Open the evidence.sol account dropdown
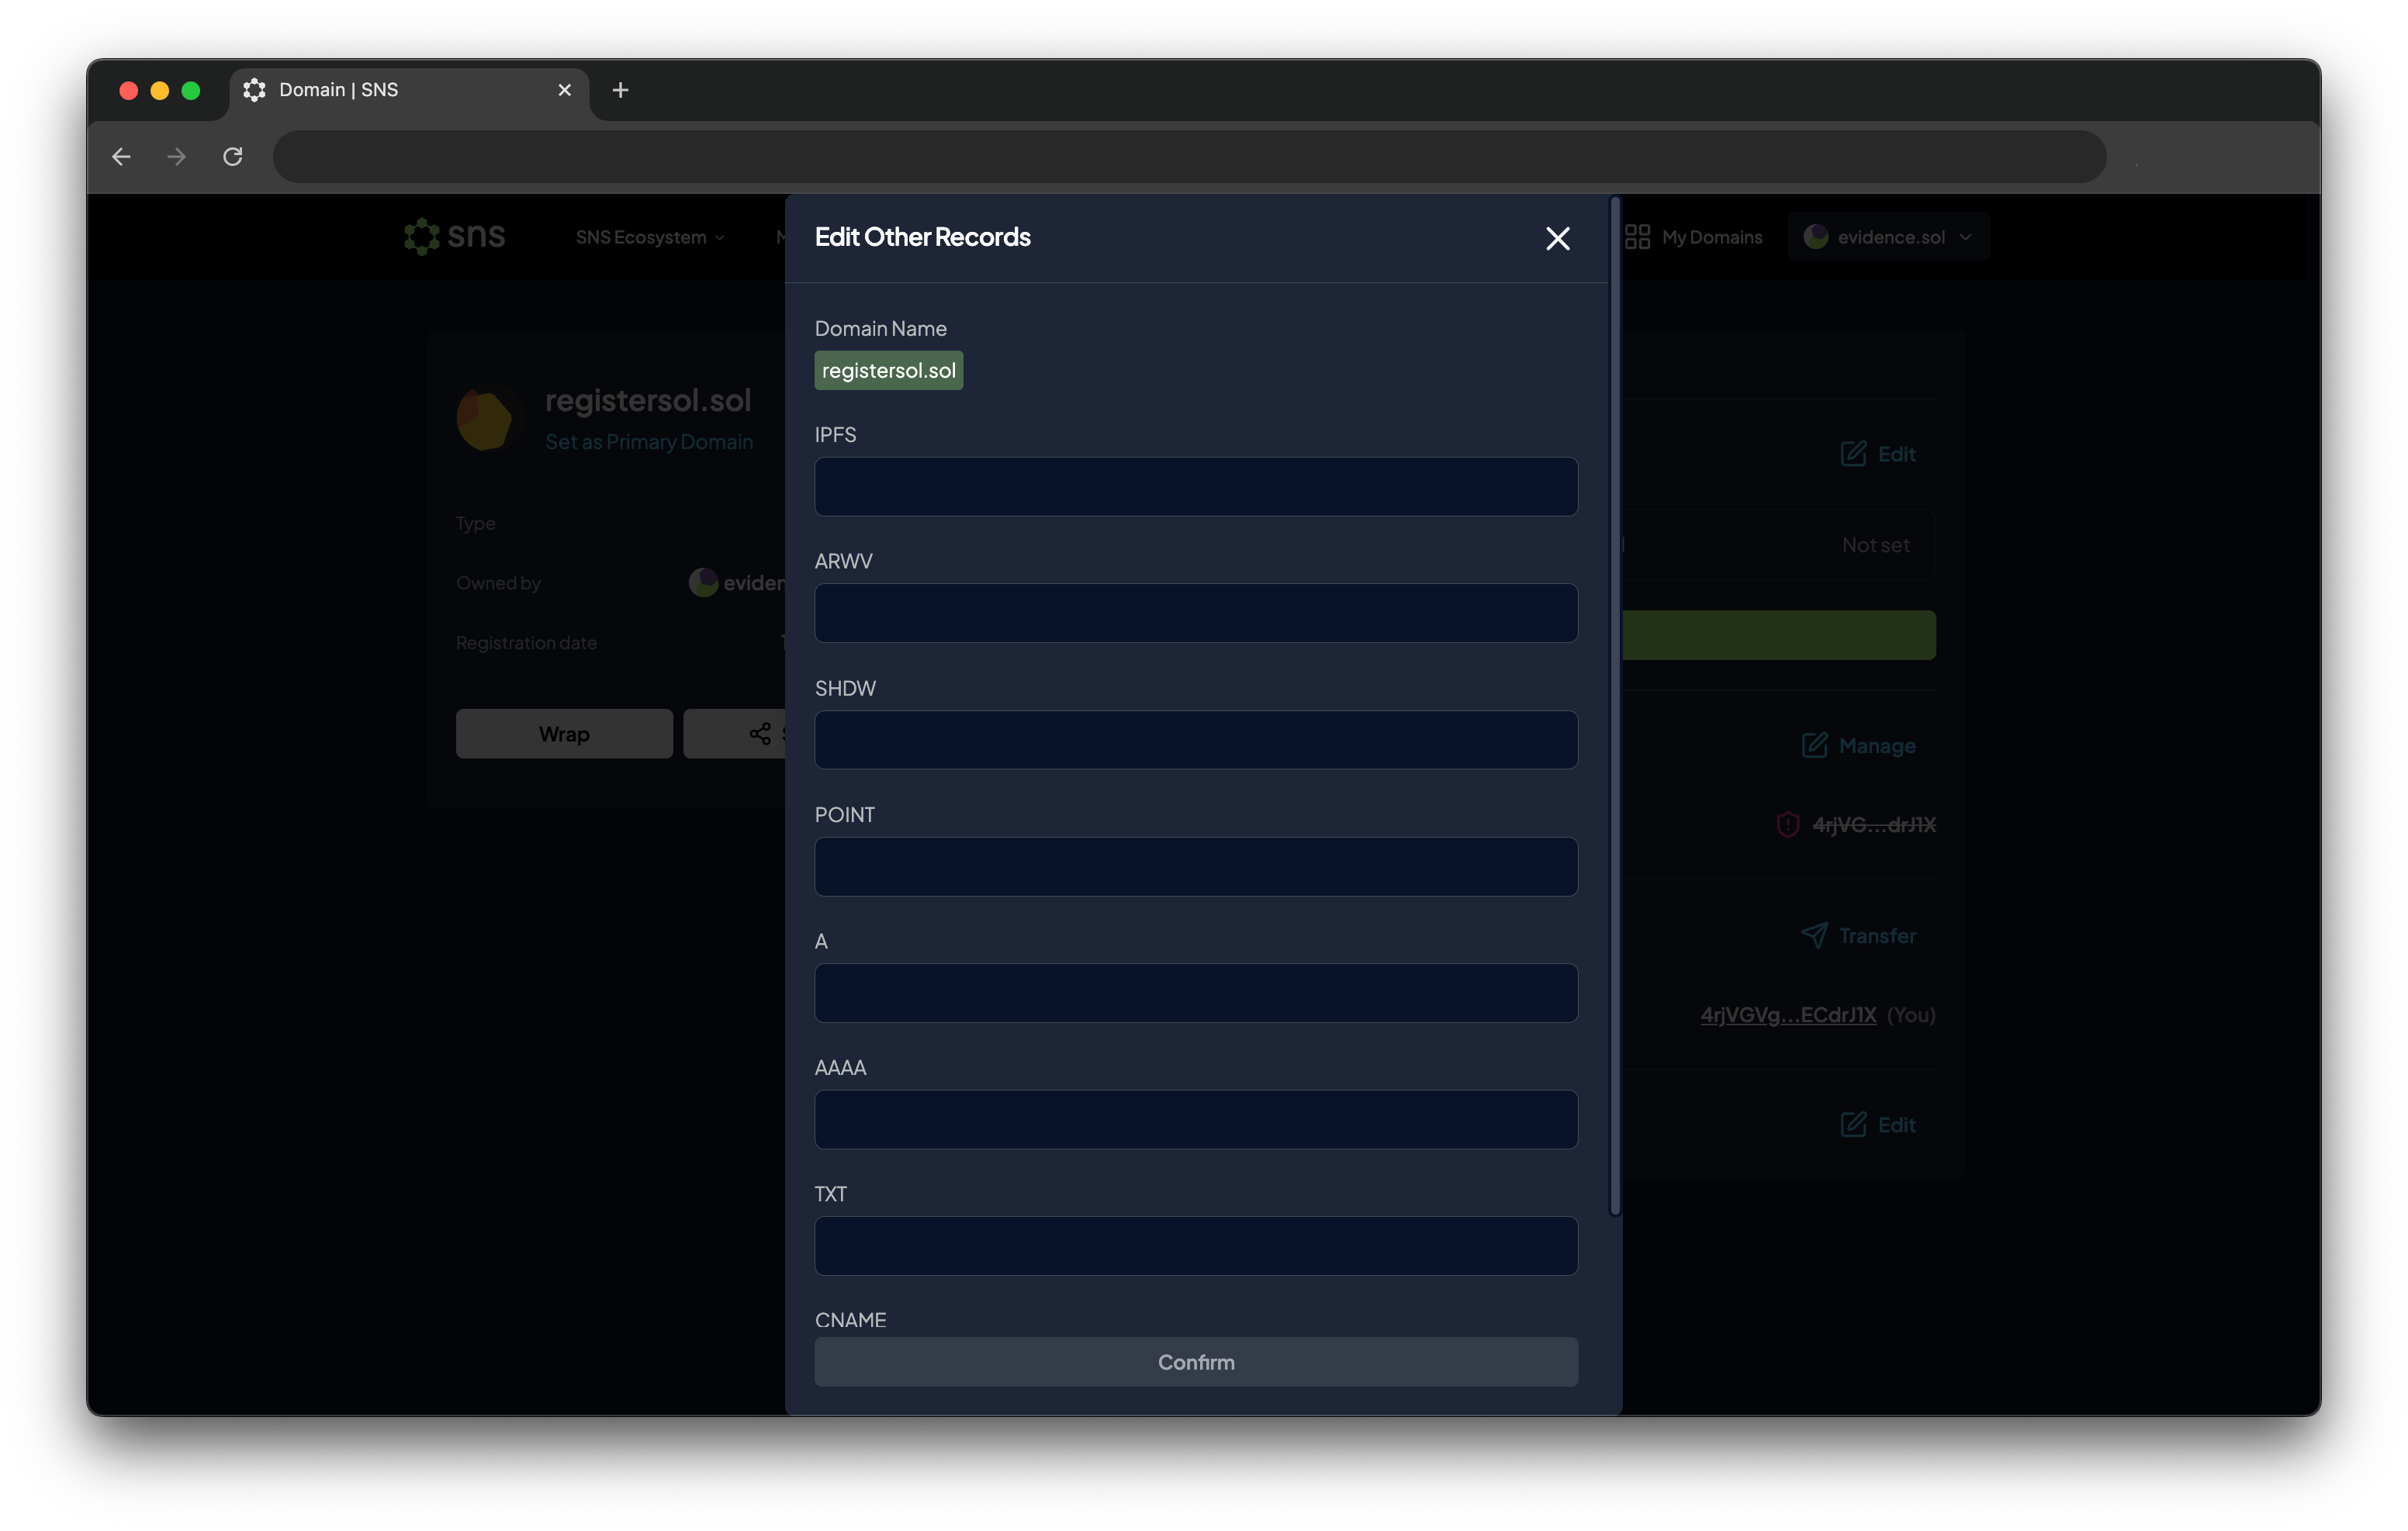This screenshot has height=1531, width=2408. point(1888,237)
